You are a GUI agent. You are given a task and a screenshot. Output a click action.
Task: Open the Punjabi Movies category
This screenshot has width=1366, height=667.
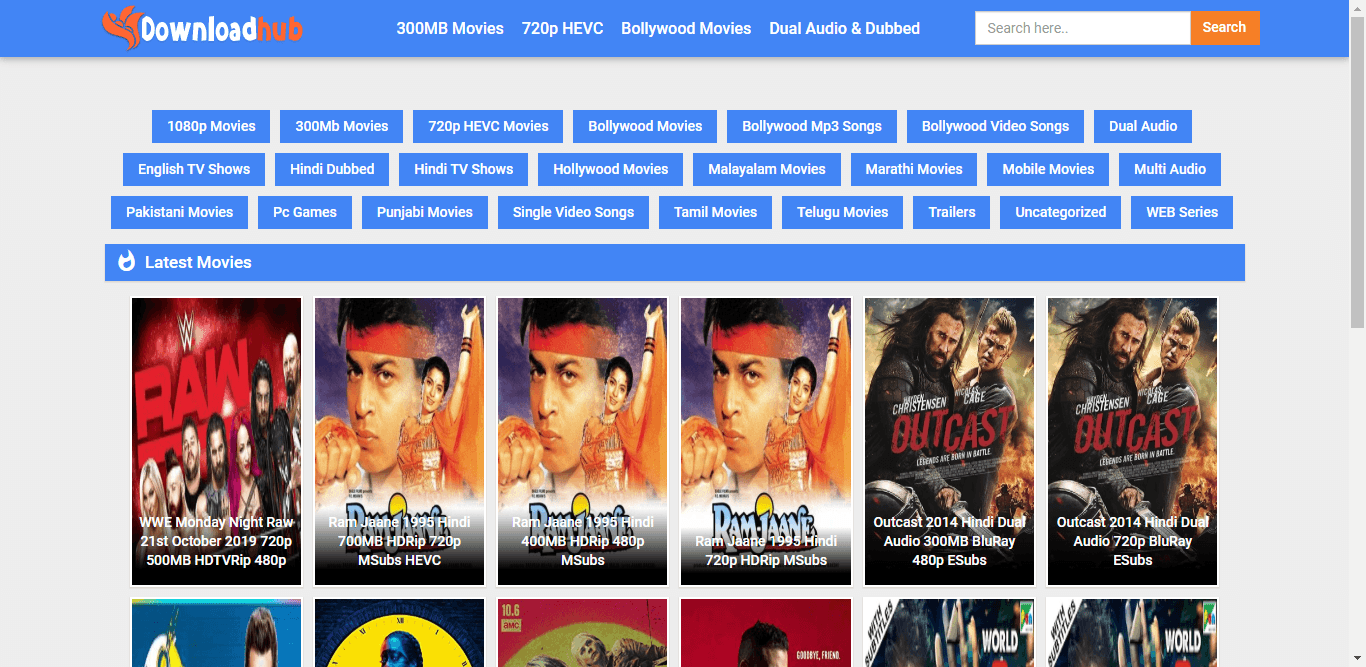pyautogui.click(x=425, y=212)
